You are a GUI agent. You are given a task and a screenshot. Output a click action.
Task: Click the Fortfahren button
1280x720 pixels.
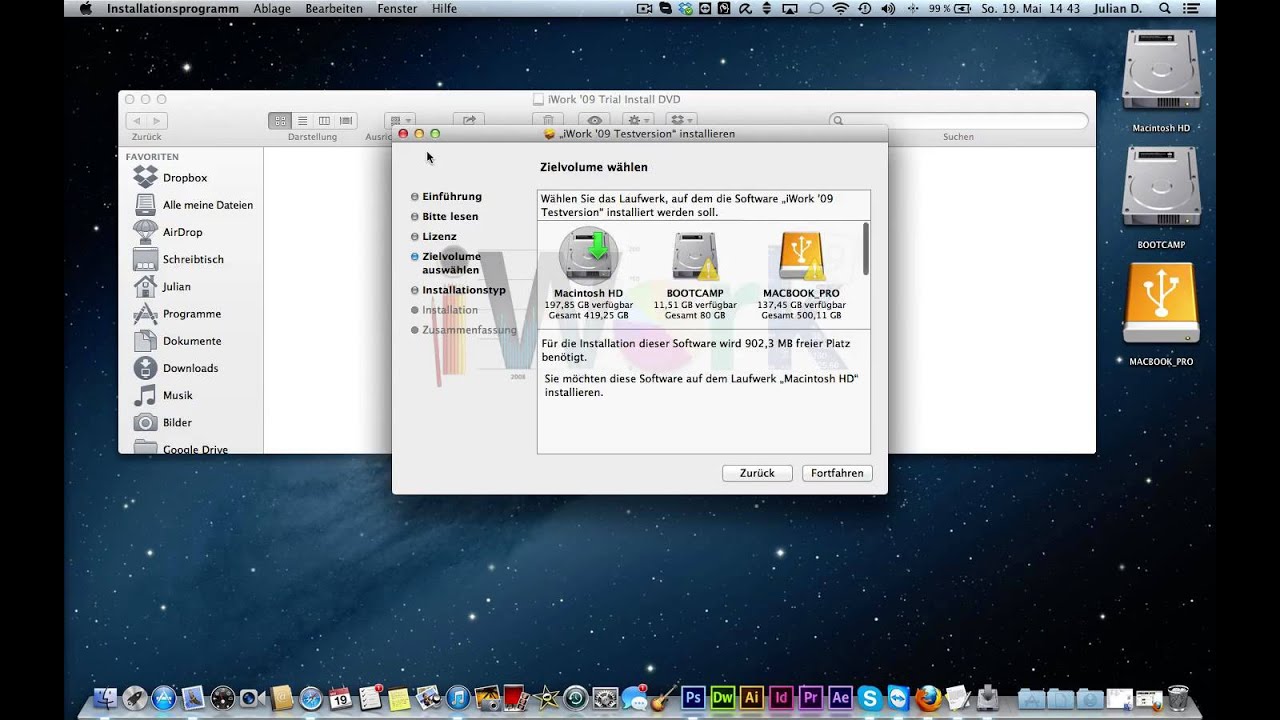[837, 473]
